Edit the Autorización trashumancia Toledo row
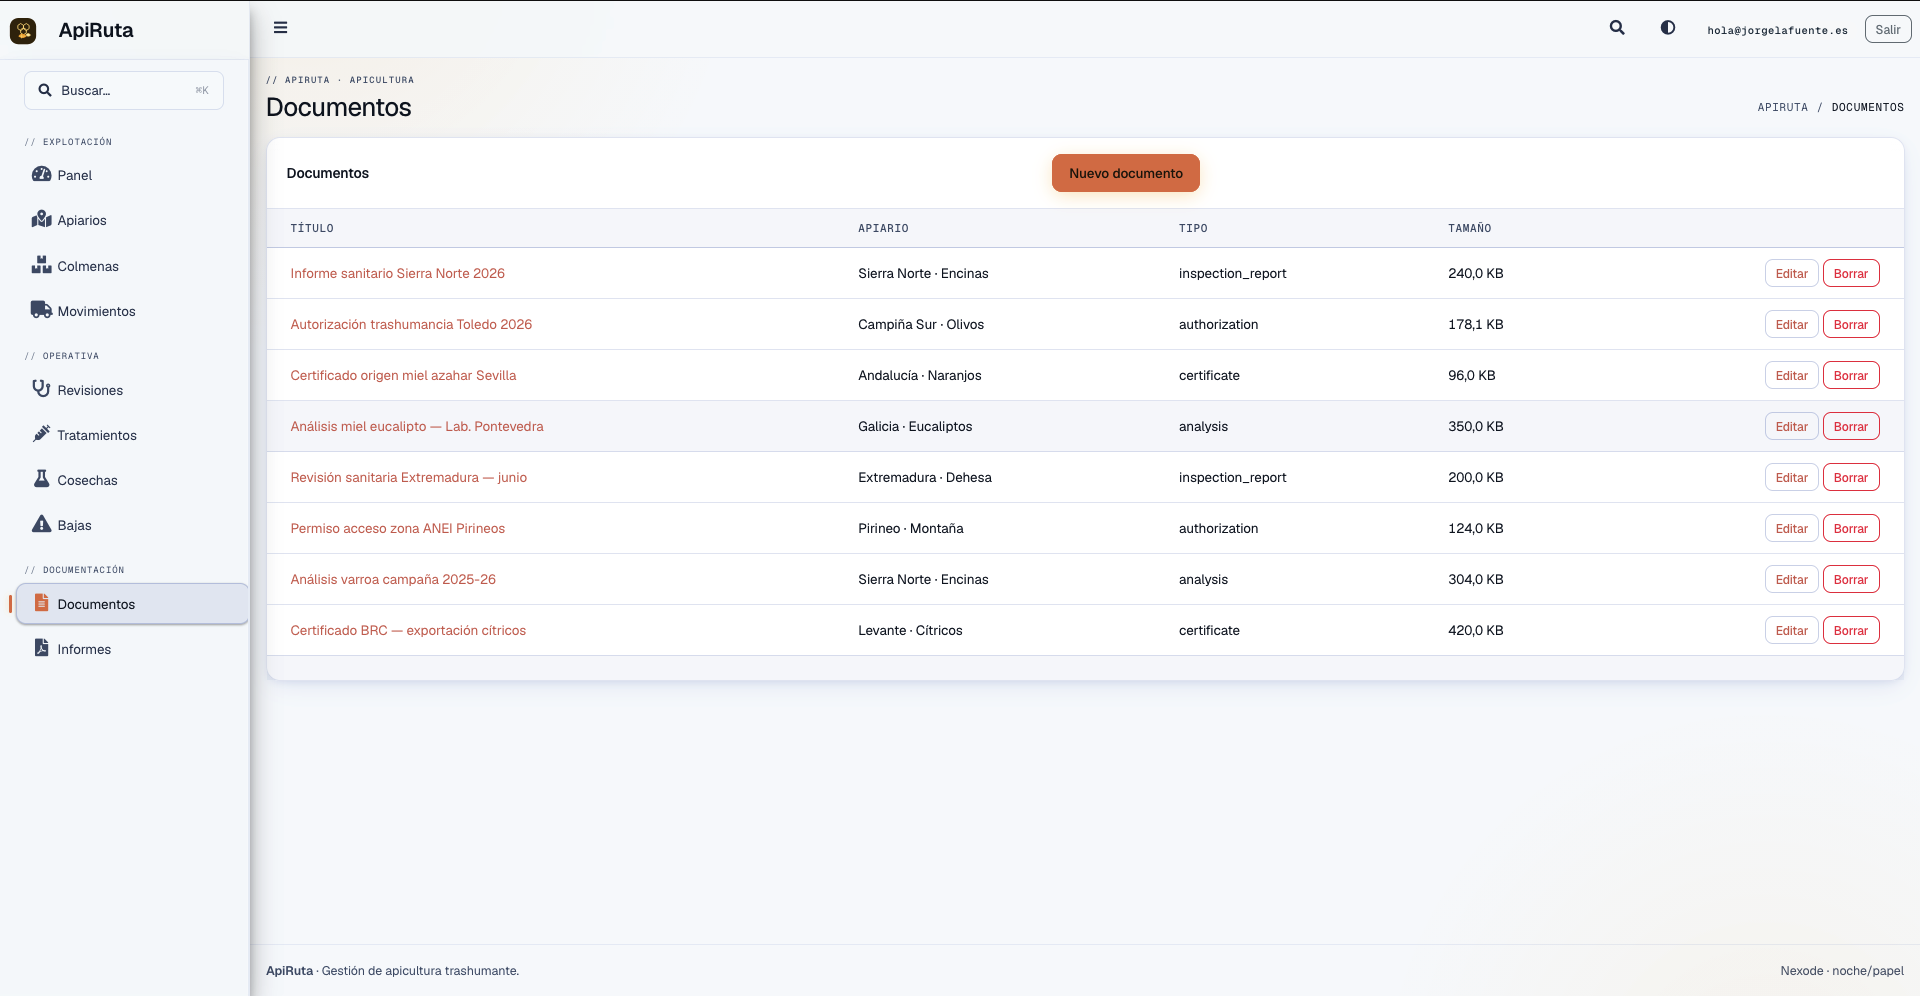 pyautogui.click(x=1791, y=324)
